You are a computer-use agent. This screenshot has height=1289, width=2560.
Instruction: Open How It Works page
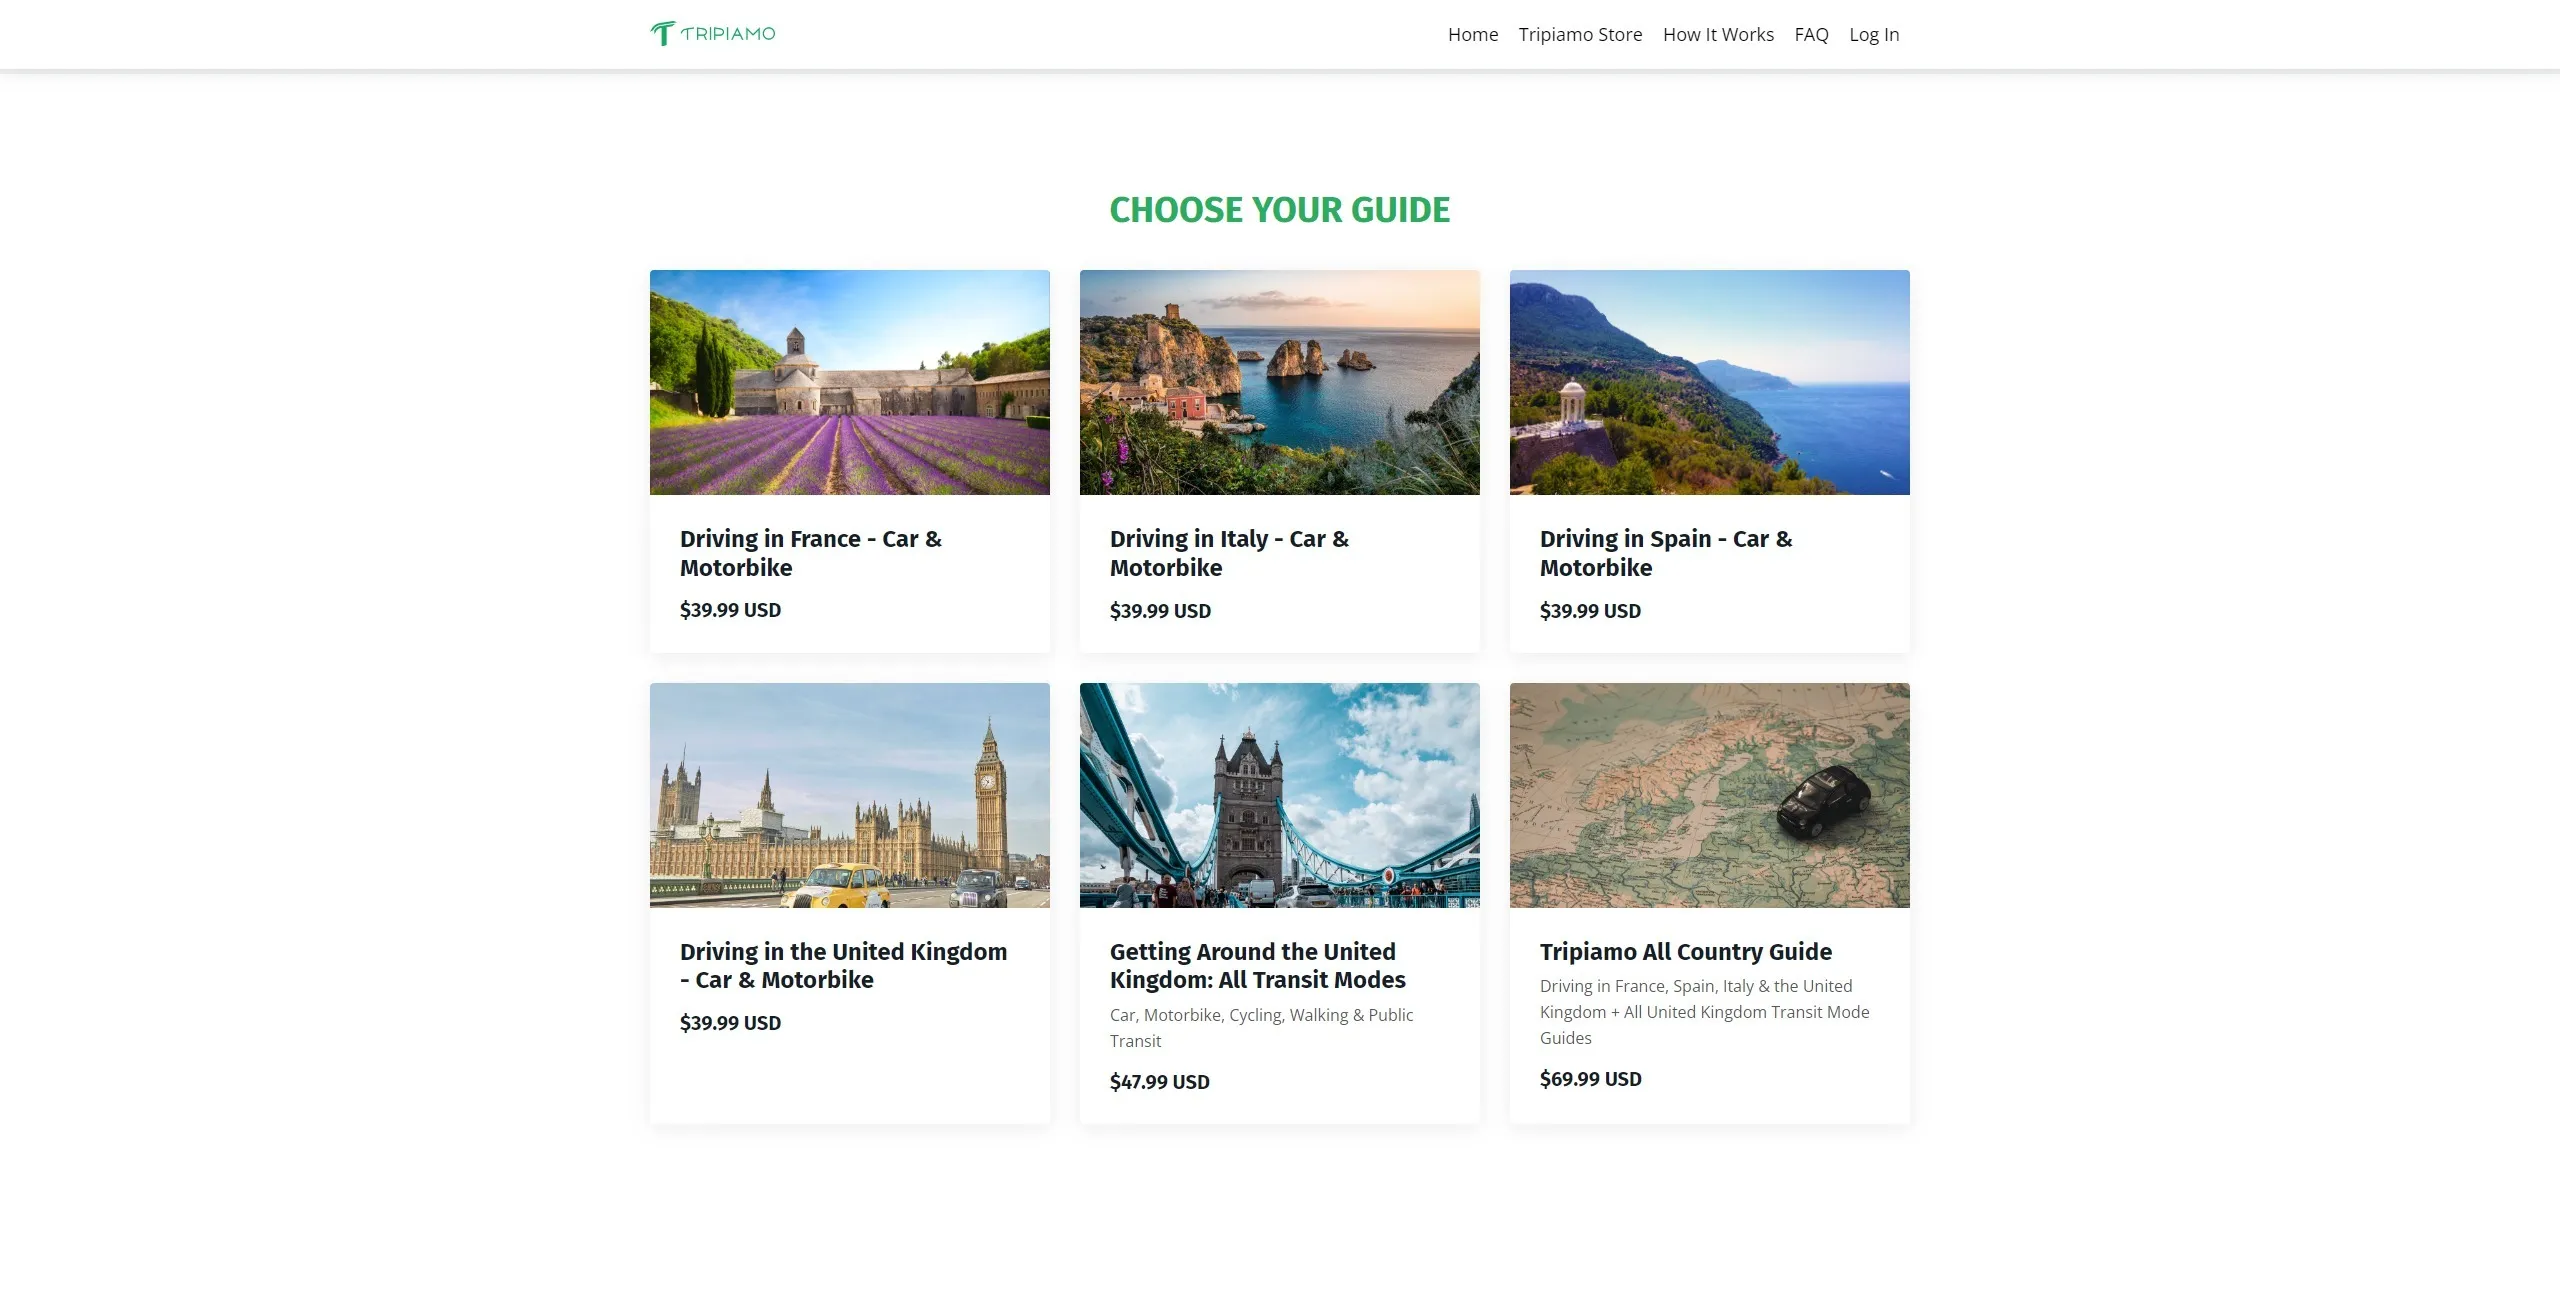[1718, 35]
